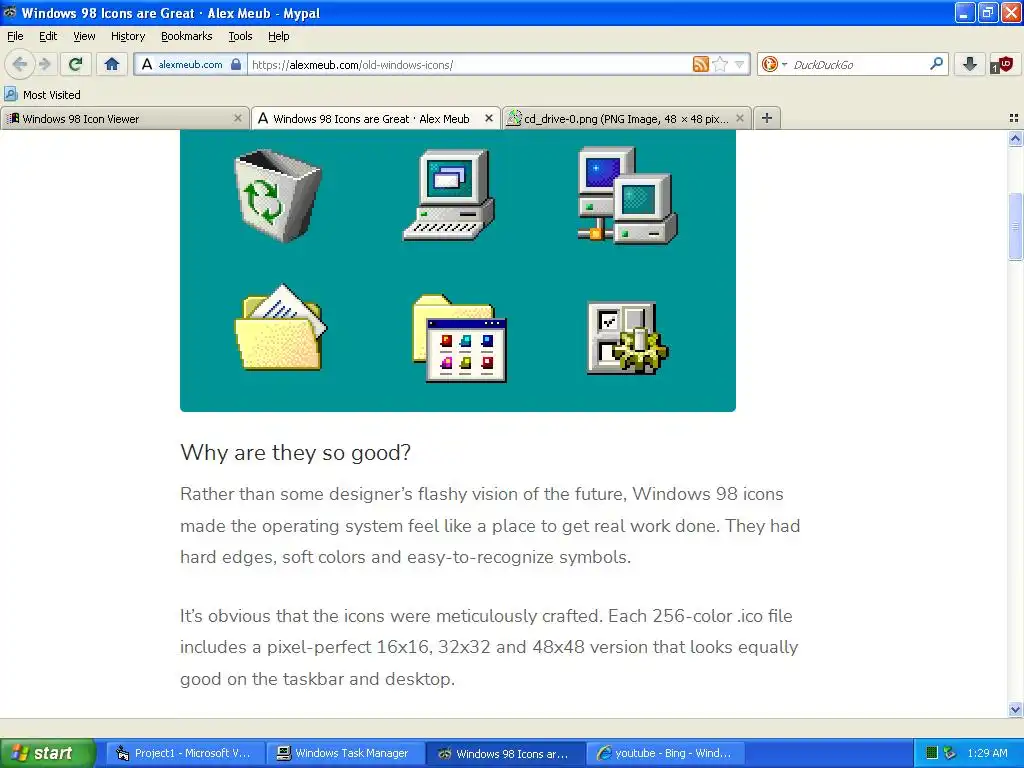Click the Mypal title bar raccoon icon
1024x768 pixels.
[x=10, y=12]
